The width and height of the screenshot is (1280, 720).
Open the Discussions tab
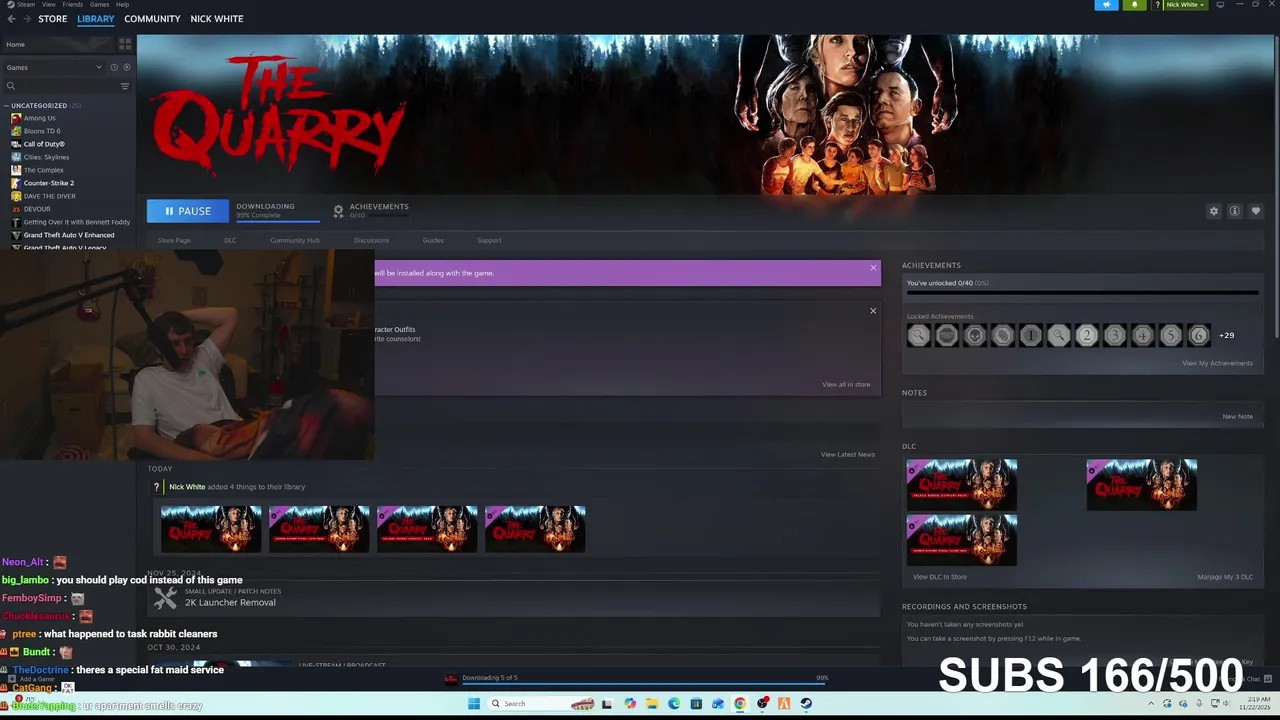tap(371, 241)
